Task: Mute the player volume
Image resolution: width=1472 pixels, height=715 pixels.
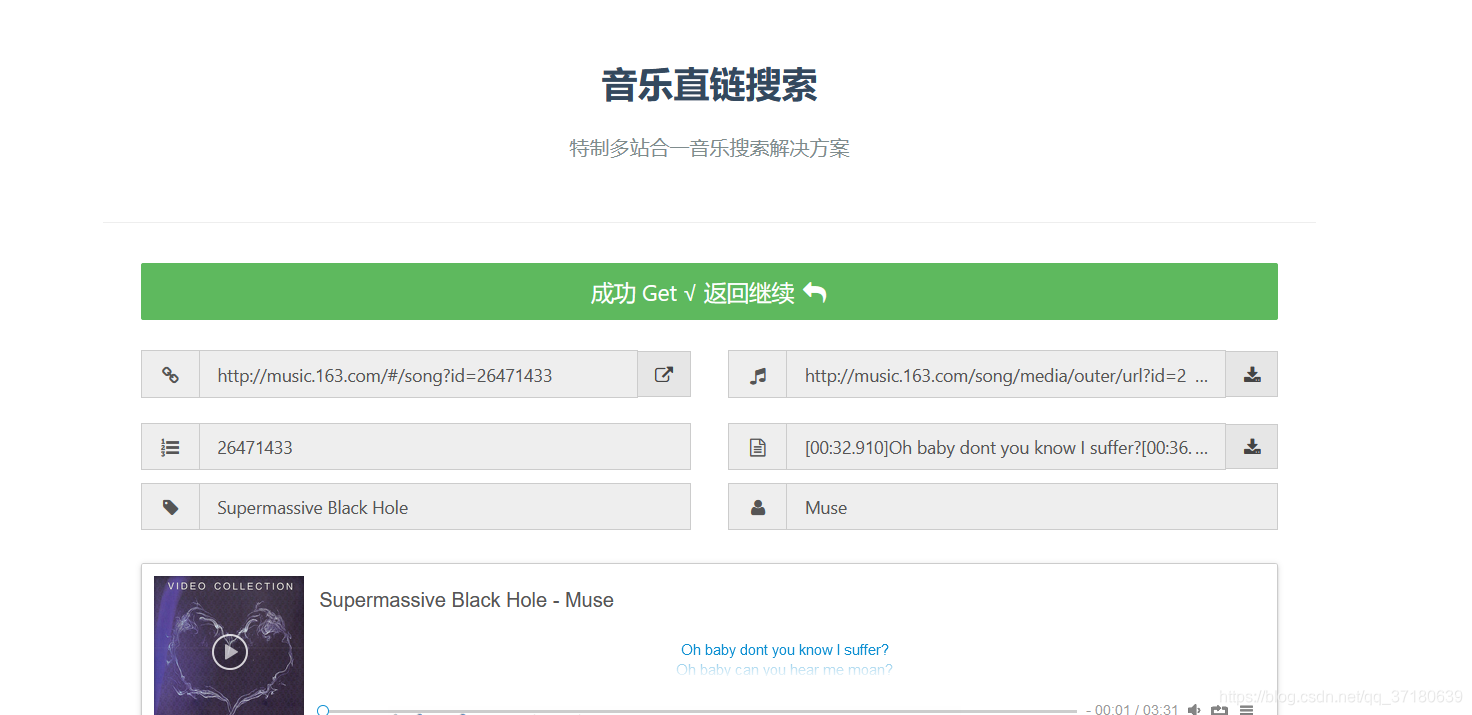Action: (1194, 710)
